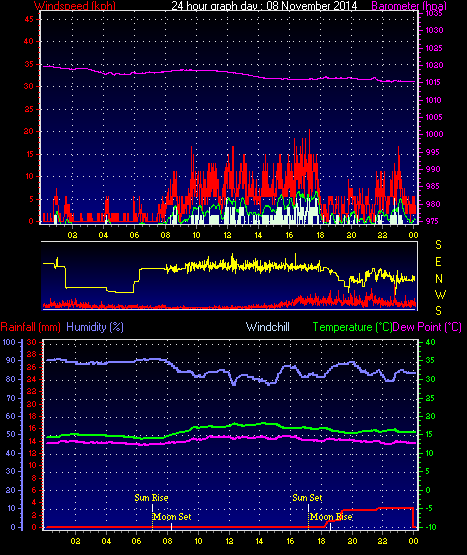Select the Windchill legend label
This screenshot has height=555, width=467.
[268, 327]
